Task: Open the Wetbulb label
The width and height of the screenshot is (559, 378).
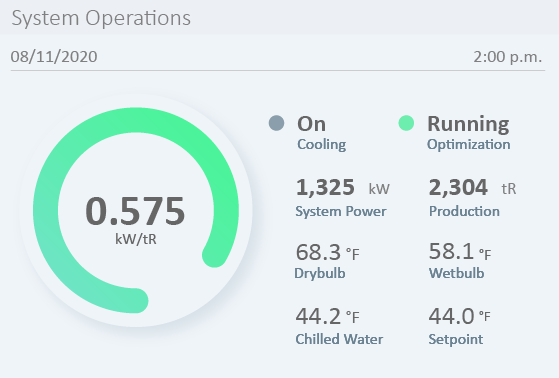Action: (x=456, y=273)
